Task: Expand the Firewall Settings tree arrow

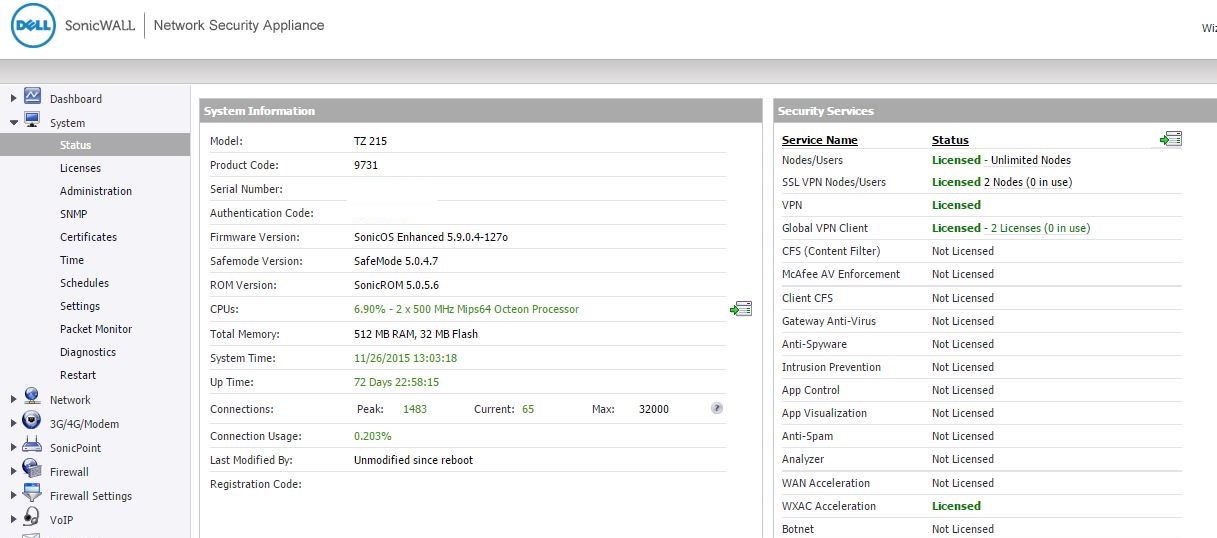Action: [x=13, y=495]
